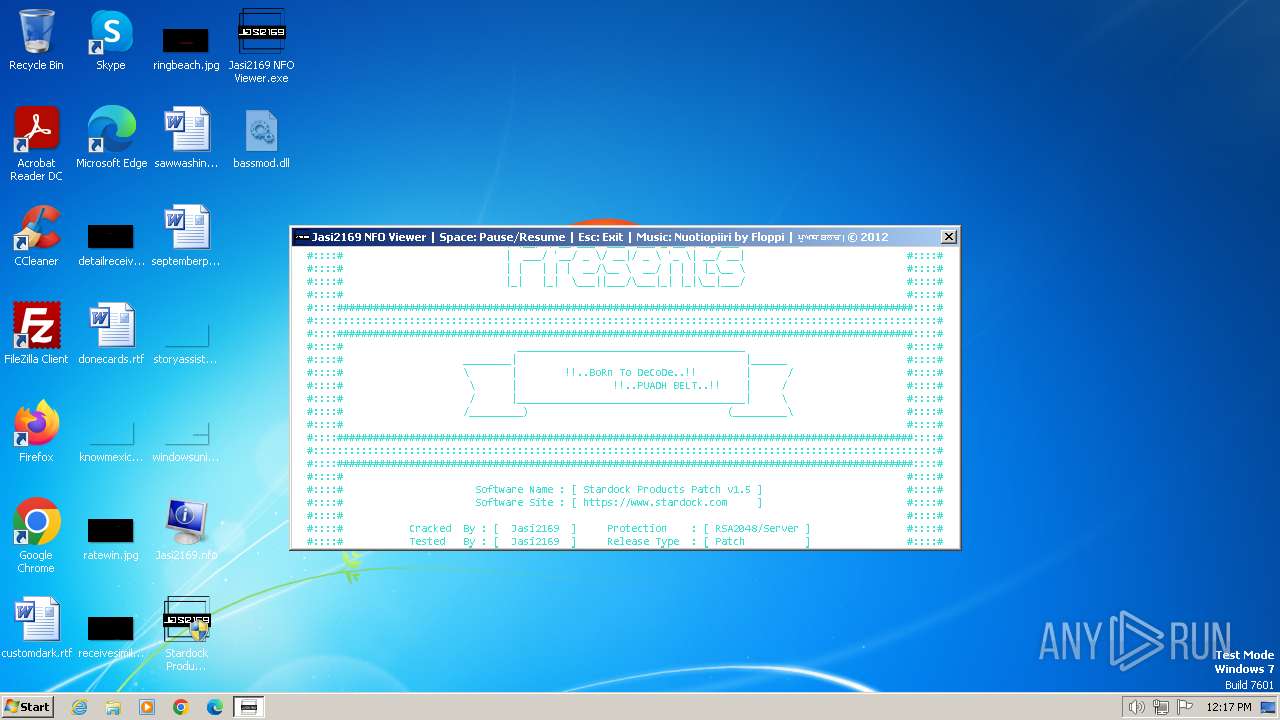The image size is (1280, 720).
Task: Open Acrobat Reader DC shortcut
Action: [36, 144]
